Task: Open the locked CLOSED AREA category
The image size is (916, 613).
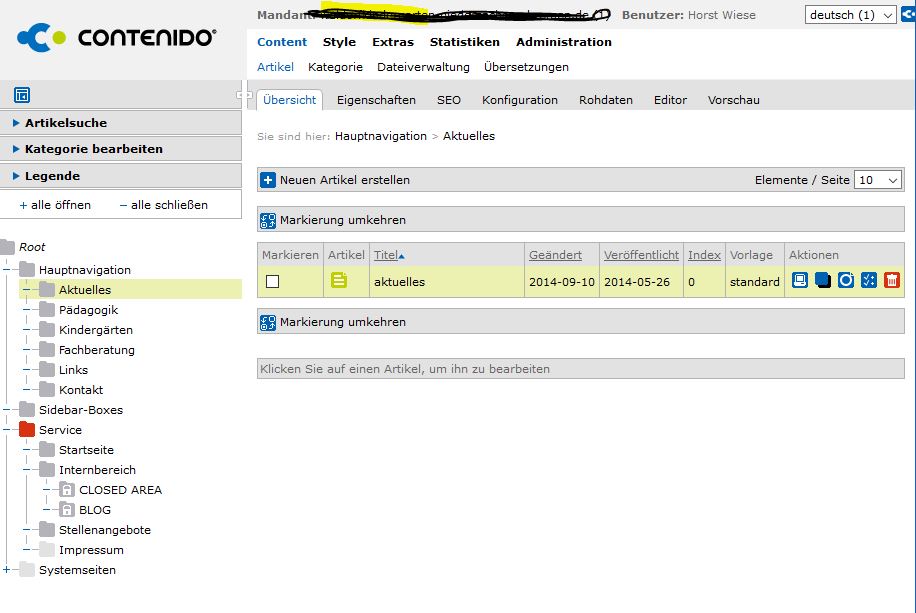Action: click(119, 490)
